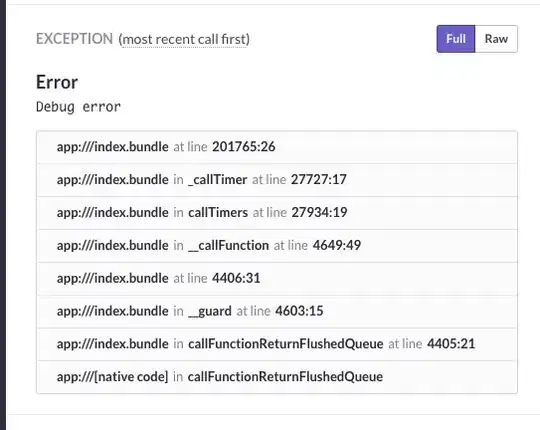Screen dimensions: 540x430
Task: Expand the frame at line 201765:26
Action: point(277,147)
